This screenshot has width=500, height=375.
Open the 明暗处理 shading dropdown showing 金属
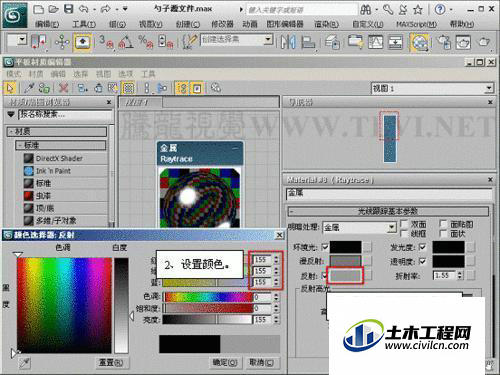click(359, 228)
